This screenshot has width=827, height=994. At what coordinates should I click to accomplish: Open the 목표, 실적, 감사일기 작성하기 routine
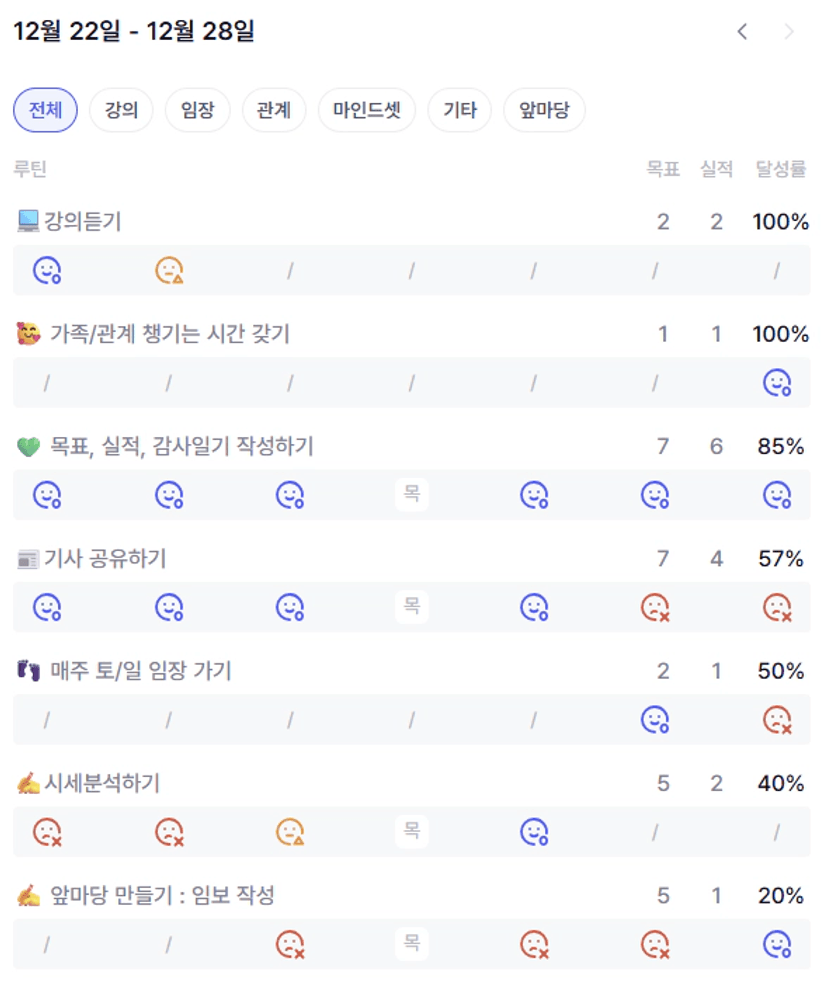pos(180,446)
